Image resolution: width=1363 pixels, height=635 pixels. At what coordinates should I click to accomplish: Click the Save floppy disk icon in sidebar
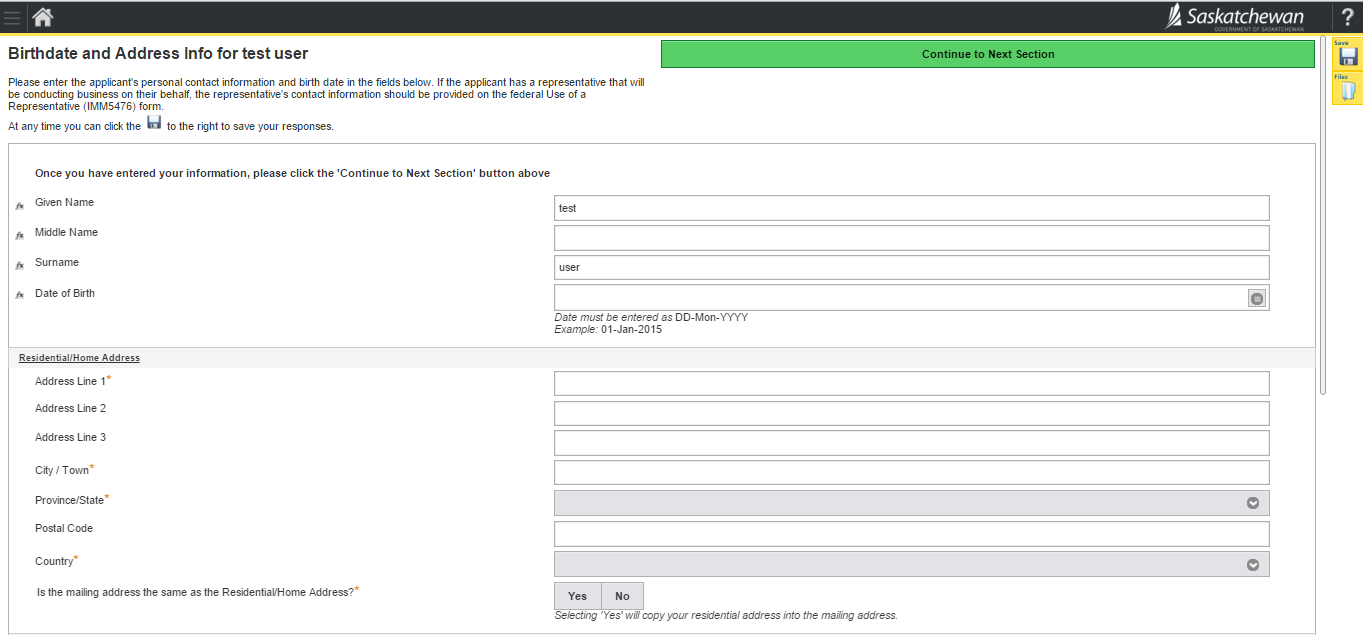(x=1347, y=54)
